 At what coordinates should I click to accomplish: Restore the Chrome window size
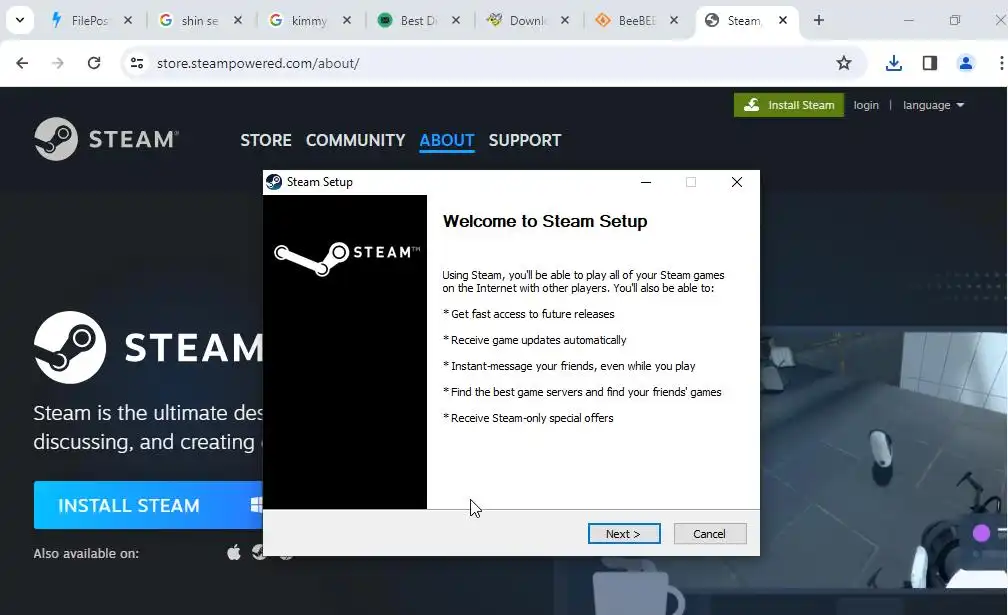pyautogui.click(x=955, y=21)
